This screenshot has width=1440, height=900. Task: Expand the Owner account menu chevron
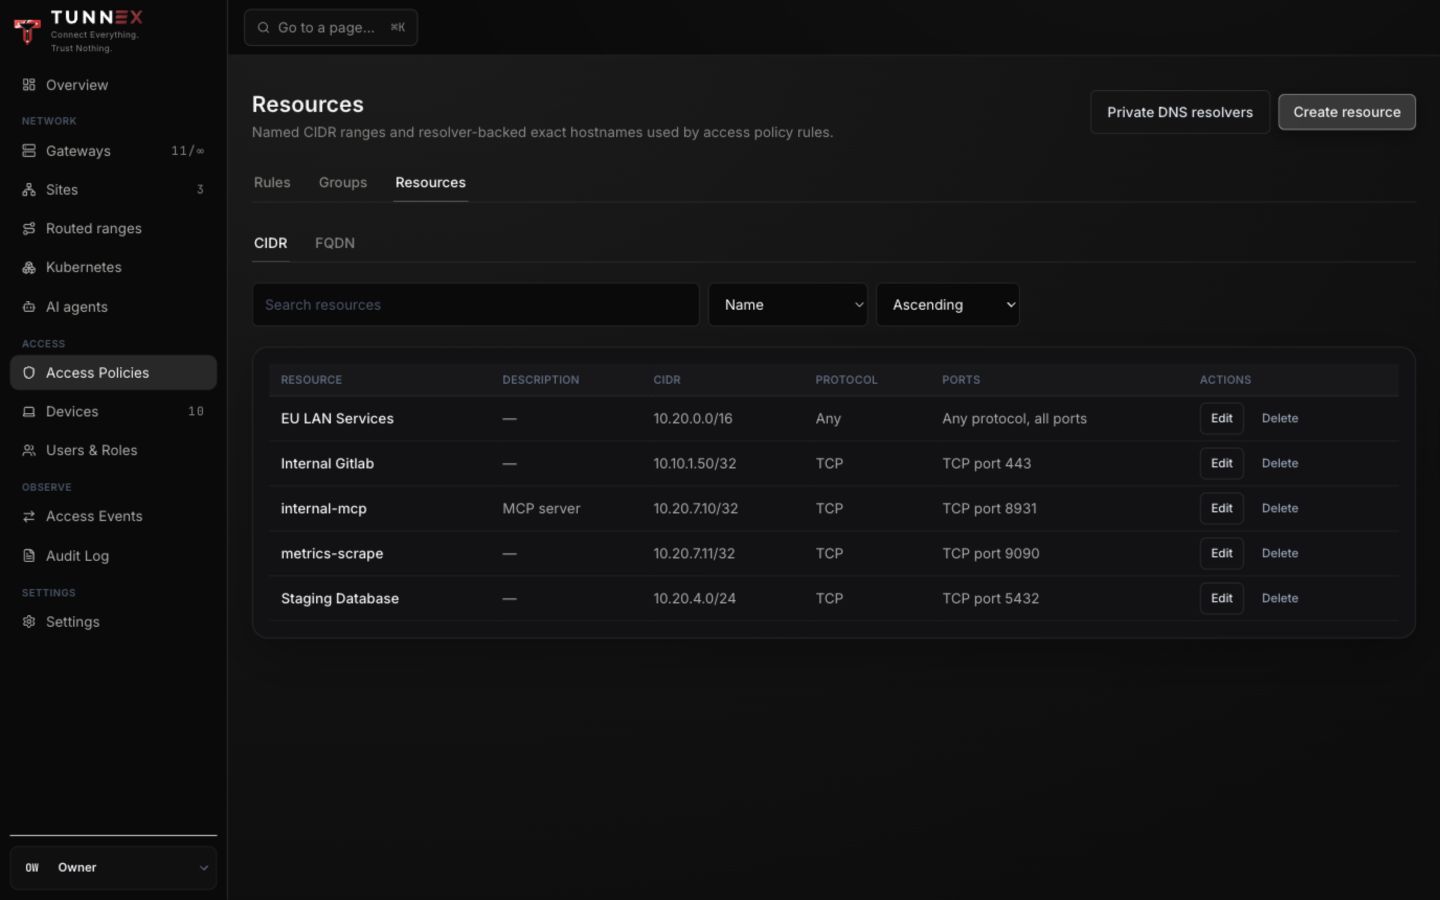tap(203, 868)
